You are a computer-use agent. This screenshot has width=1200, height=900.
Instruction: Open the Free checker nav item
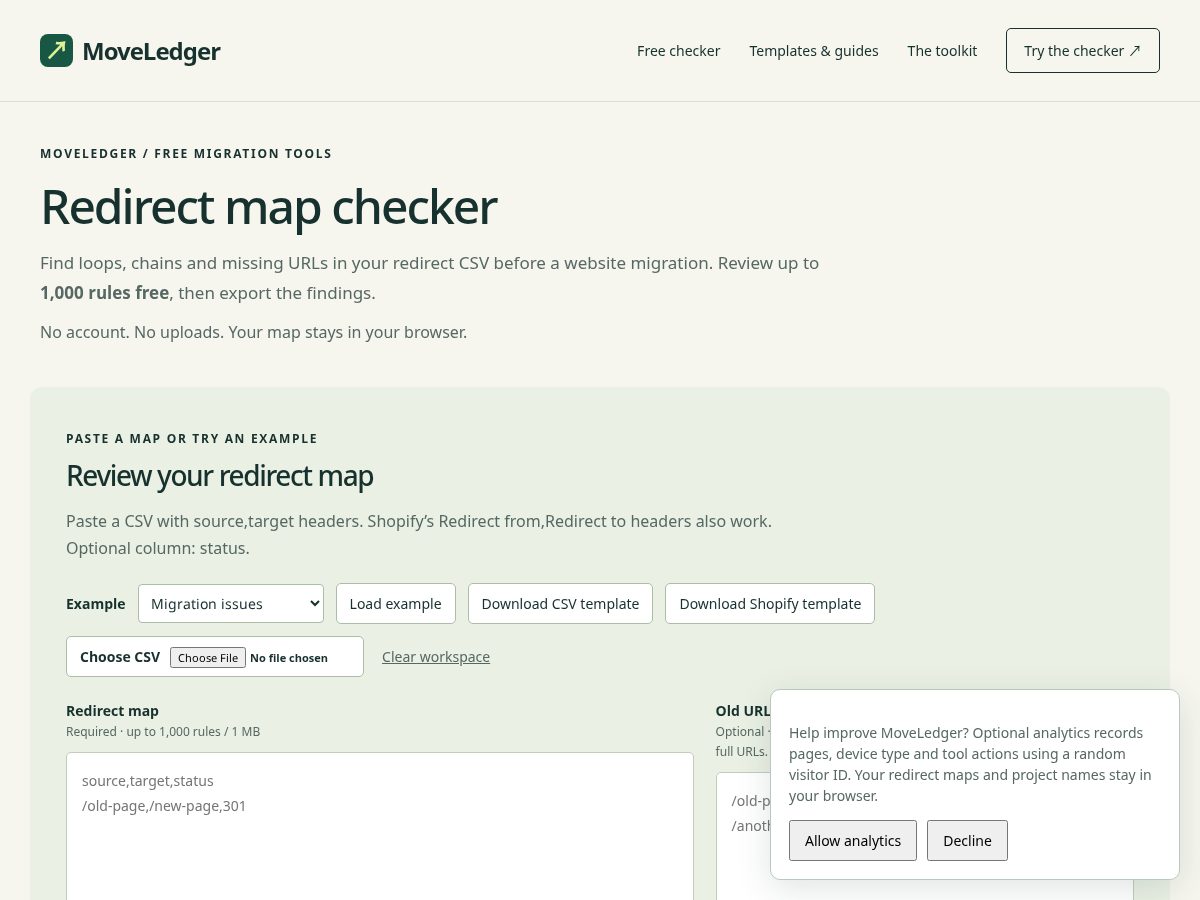click(x=678, y=51)
